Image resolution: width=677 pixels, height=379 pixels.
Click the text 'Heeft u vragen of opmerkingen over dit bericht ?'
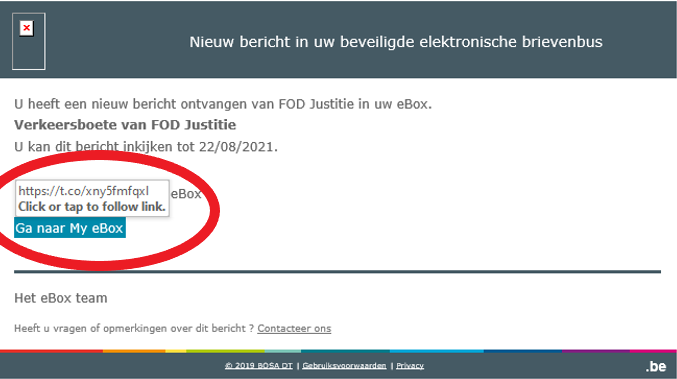(134, 328)
